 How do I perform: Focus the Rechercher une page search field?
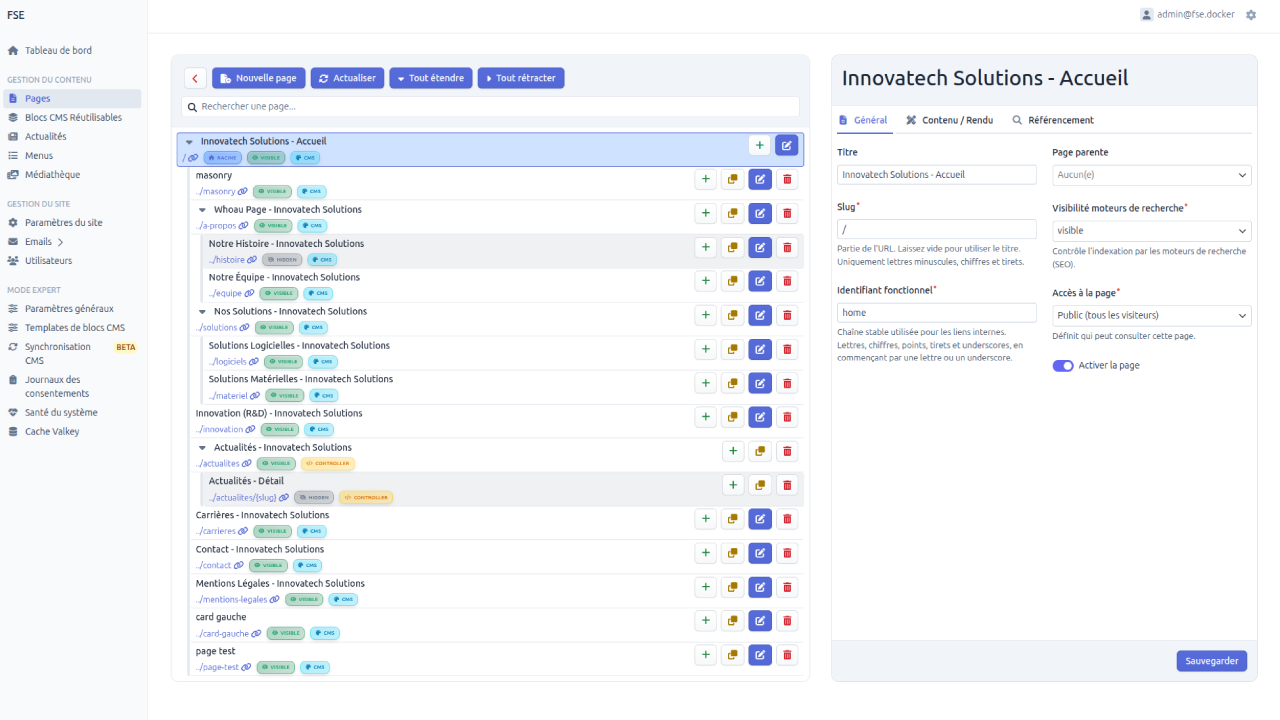click(490, 106)
